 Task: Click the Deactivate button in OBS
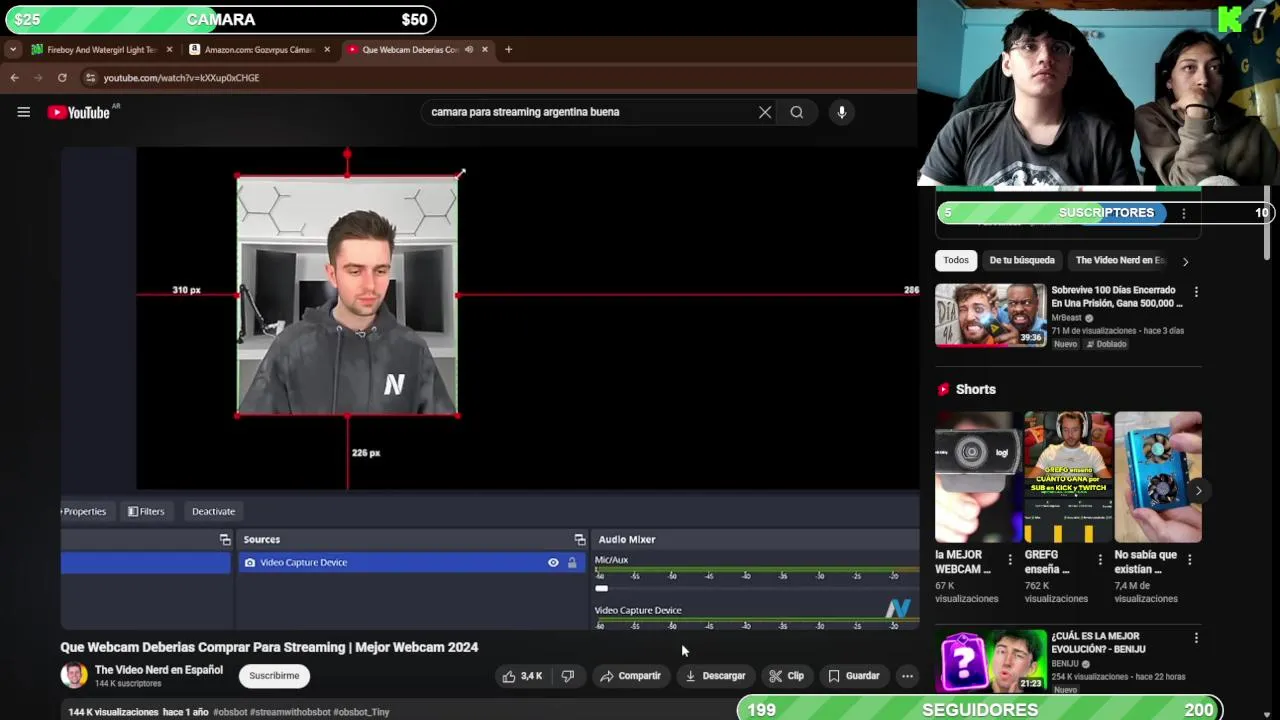[x=213, y=512]
